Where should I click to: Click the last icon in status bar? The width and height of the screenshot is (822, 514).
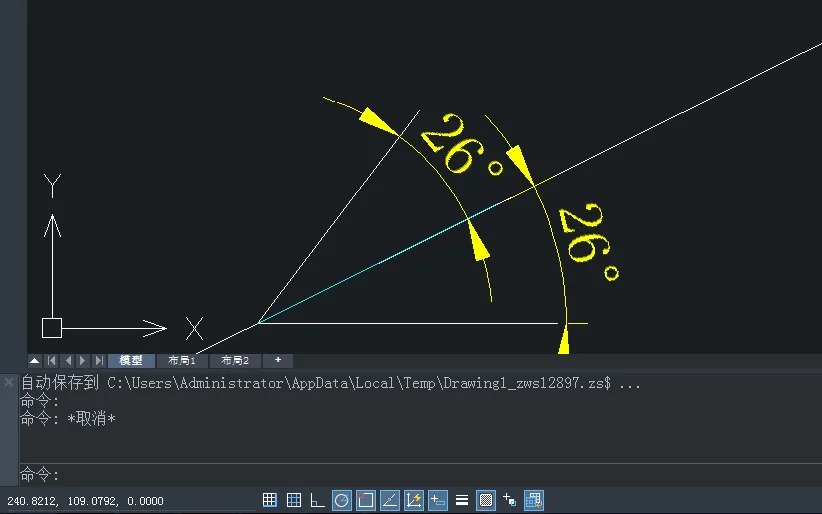pyautogui.click(x=534, y=500)
